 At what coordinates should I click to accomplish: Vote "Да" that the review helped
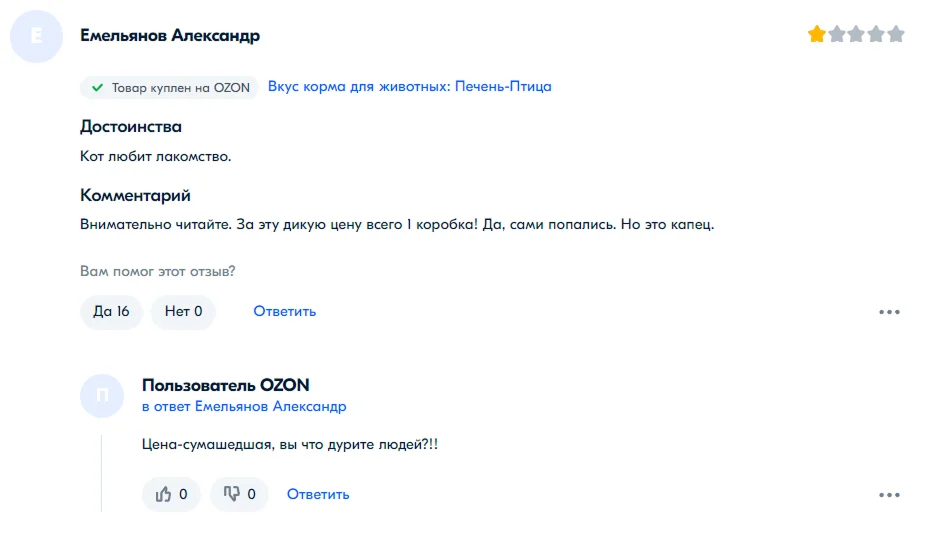click(x=111, y=312)
